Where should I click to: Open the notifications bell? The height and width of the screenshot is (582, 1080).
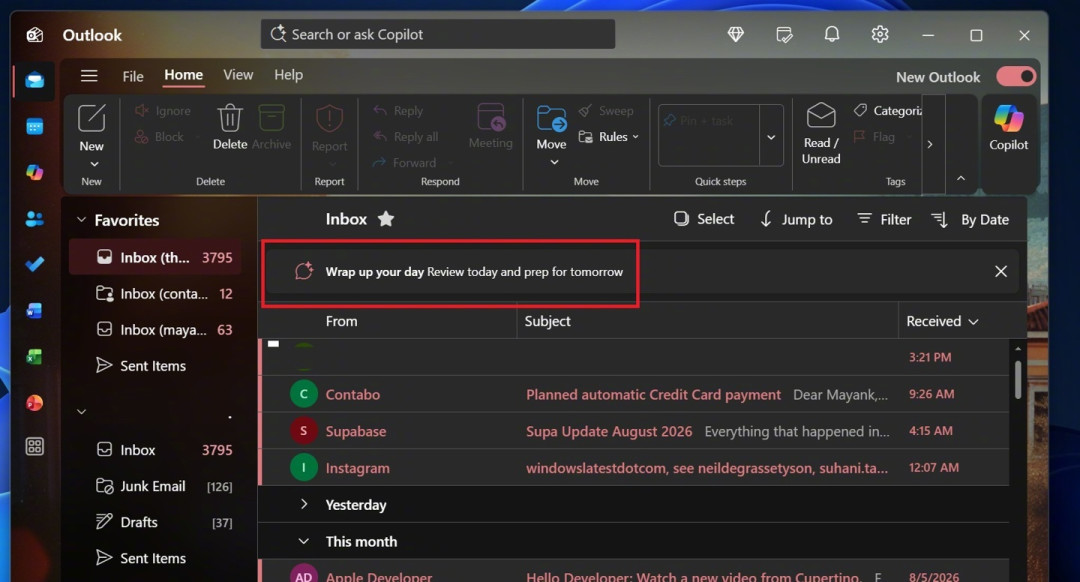pyautogui.click(x=832, y=34)
